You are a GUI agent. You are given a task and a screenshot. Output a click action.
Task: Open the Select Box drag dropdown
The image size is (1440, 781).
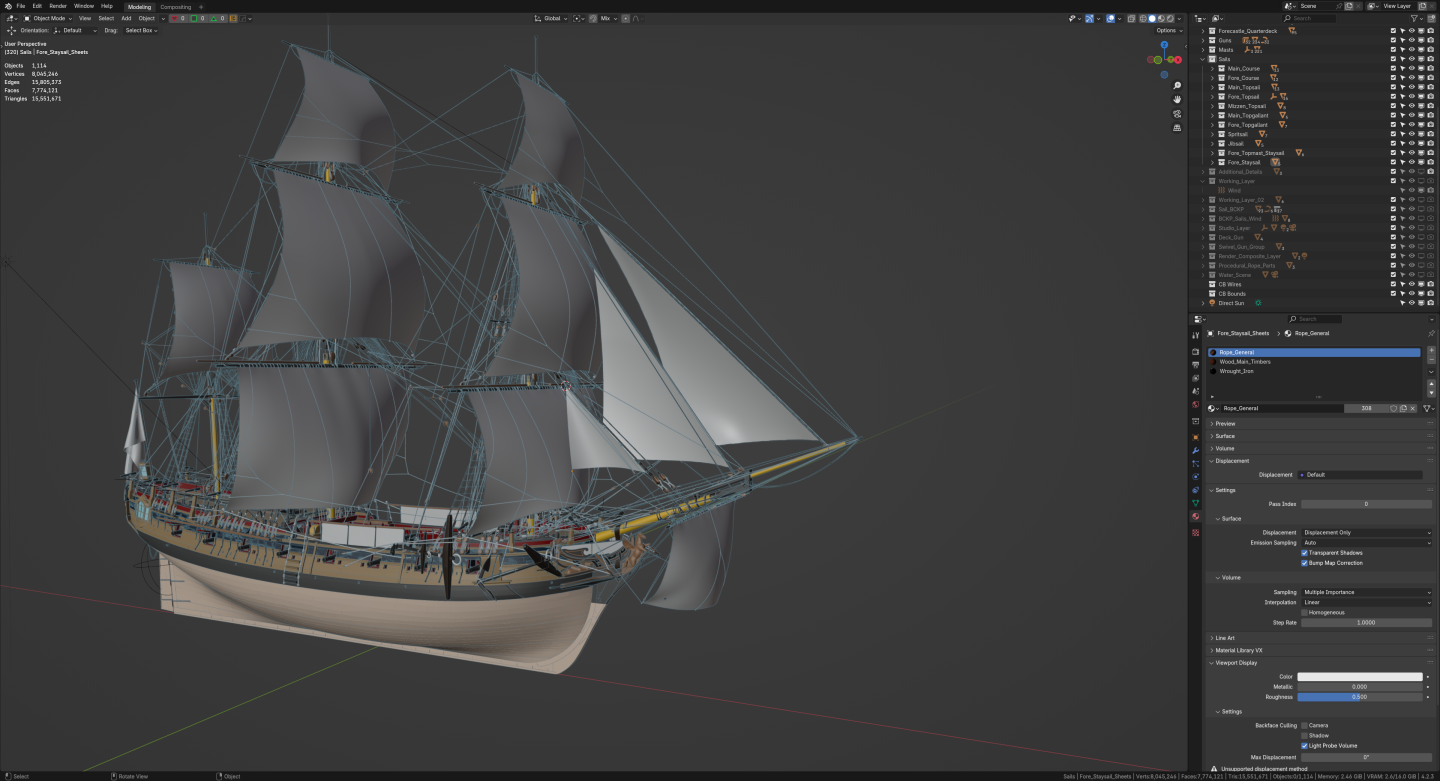point(141,30)
